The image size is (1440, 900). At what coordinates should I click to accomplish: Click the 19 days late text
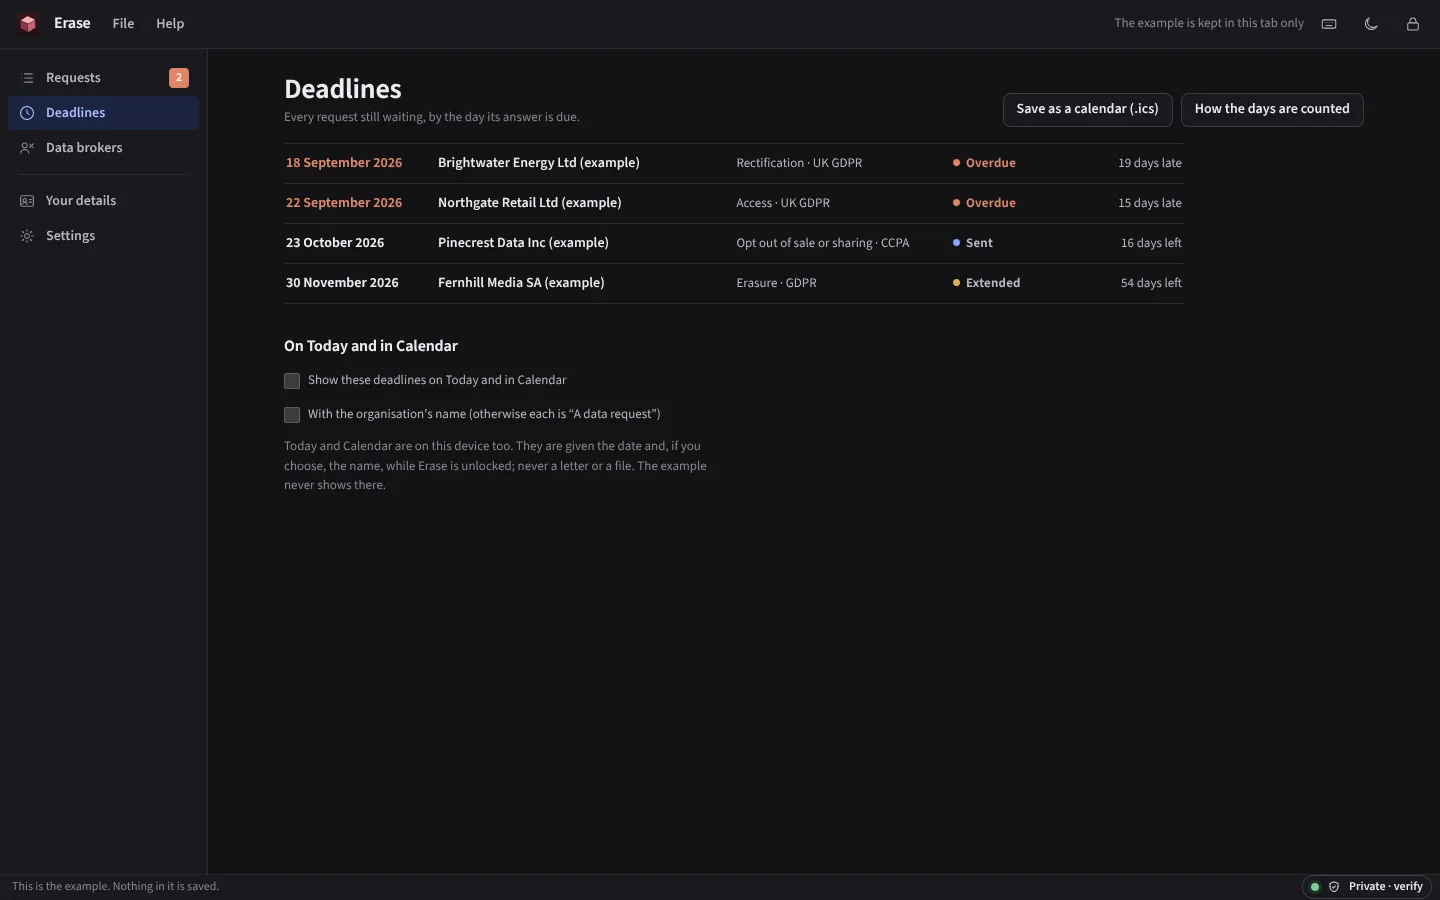[1150, 163]
